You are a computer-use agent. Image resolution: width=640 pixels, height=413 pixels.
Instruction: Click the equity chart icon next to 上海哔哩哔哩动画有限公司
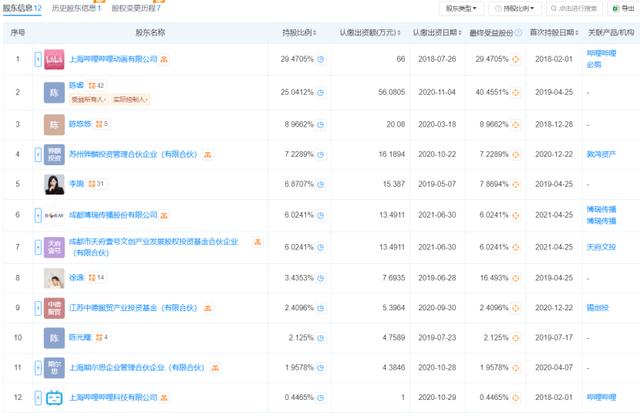tap(164, 60)
